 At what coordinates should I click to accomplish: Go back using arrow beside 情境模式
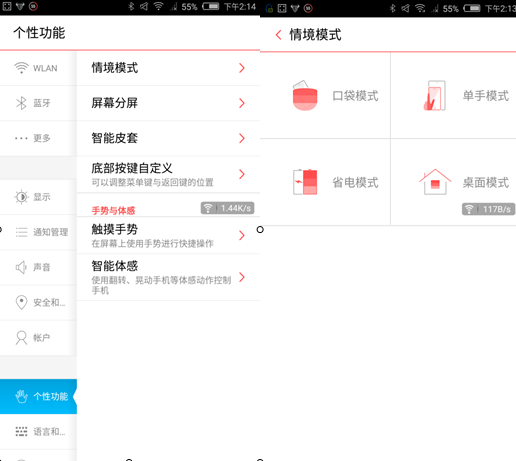pyautogui.click(x=279, y=35)
